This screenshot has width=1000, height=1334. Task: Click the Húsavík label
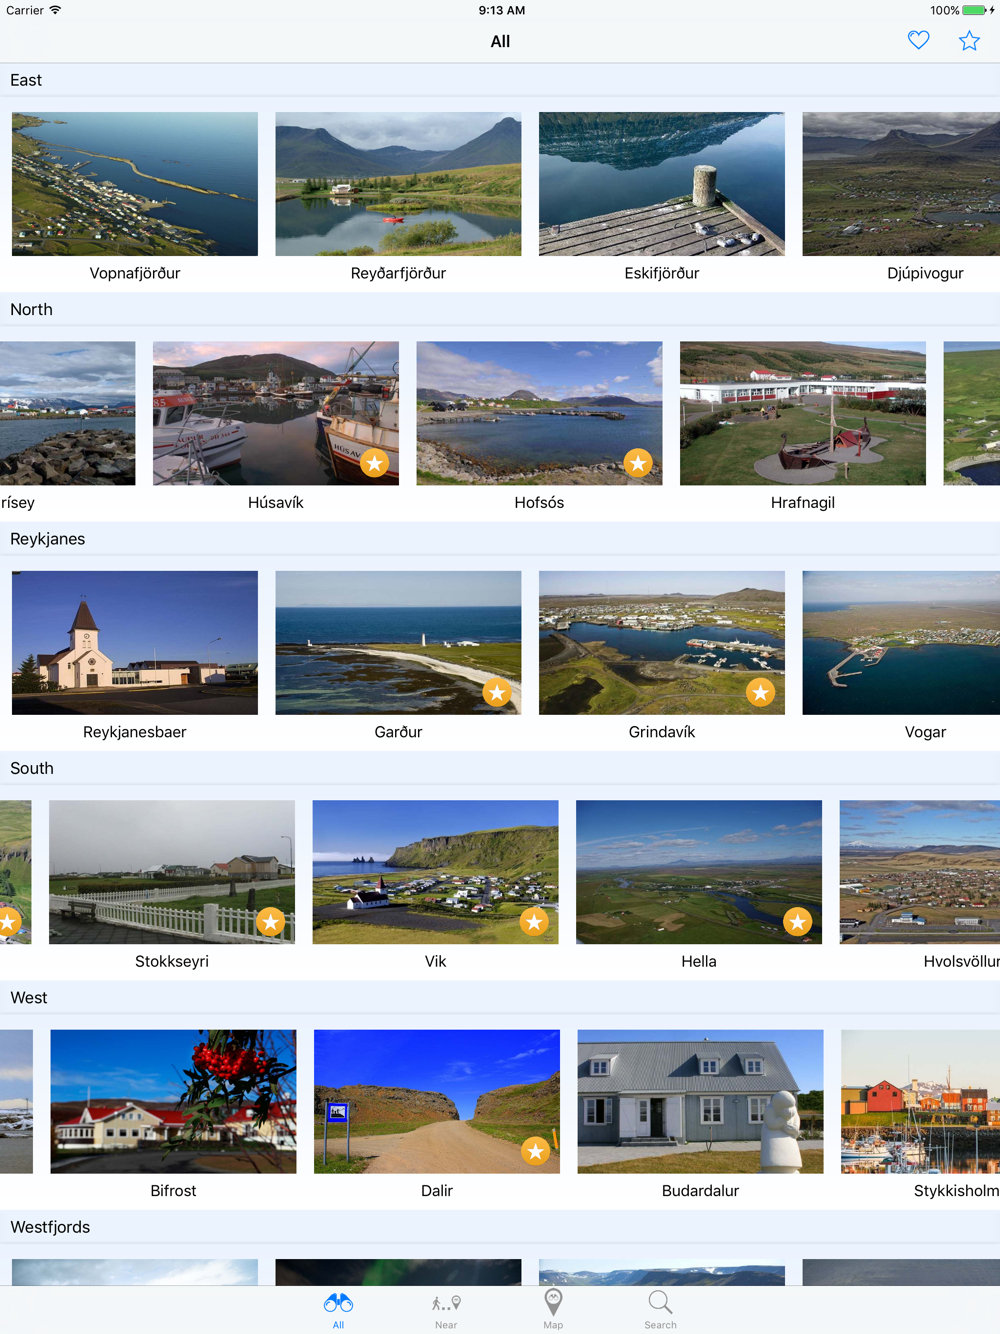[x=276, y=502]
